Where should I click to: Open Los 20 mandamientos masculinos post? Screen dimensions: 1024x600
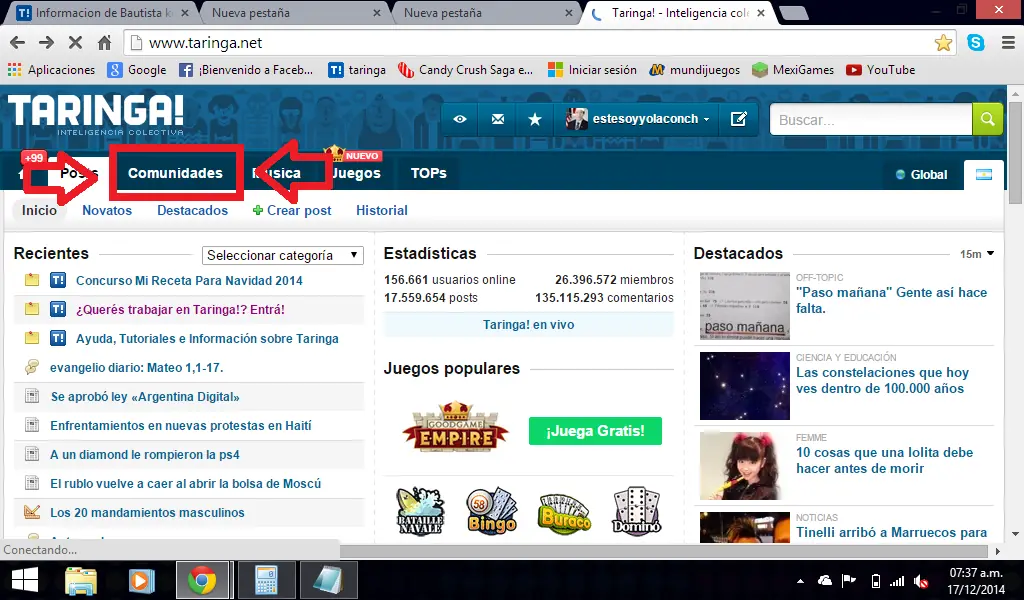click(x=147, y=513)
